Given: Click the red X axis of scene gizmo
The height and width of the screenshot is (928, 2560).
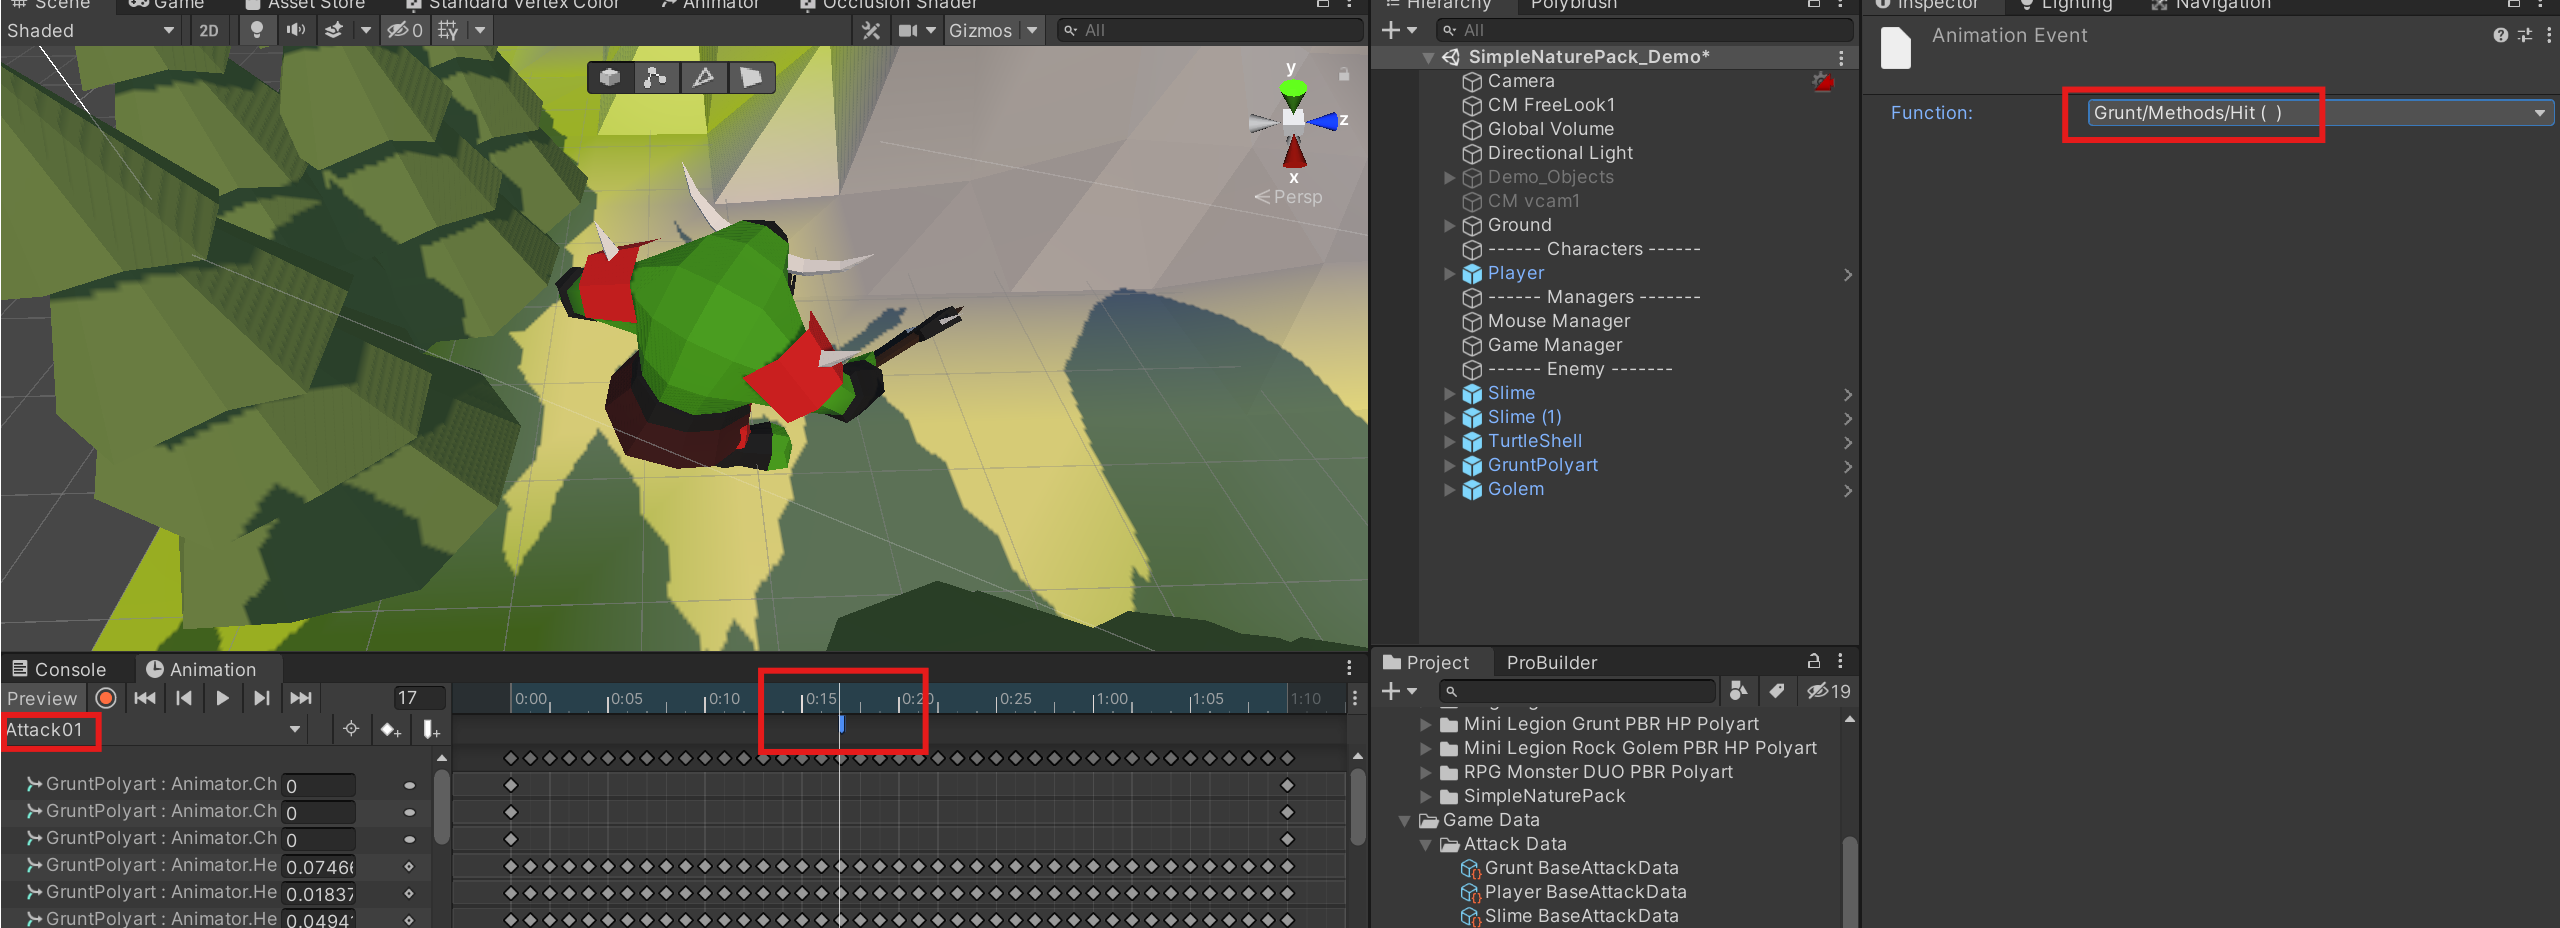Looking at the screenshot, I should click(x=1295, y=151).
